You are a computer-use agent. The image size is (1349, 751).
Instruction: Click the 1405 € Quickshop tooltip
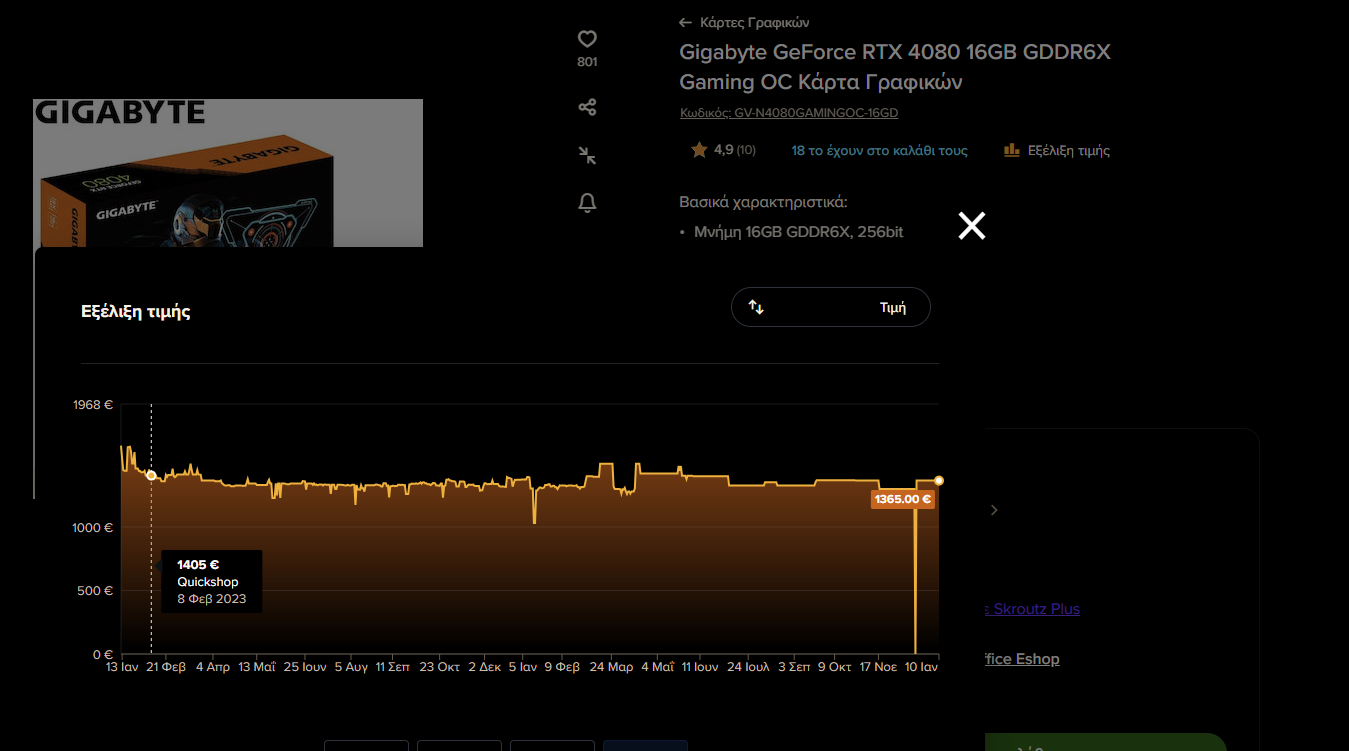click(212, 581)
